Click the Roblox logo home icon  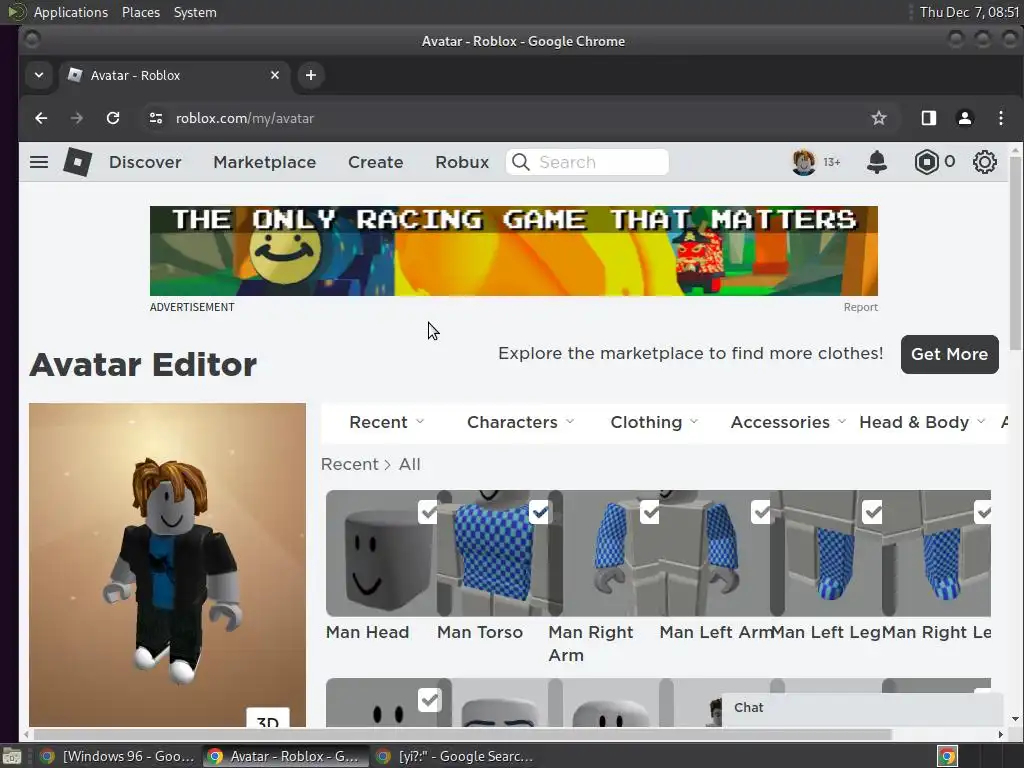tap(78, 162)
